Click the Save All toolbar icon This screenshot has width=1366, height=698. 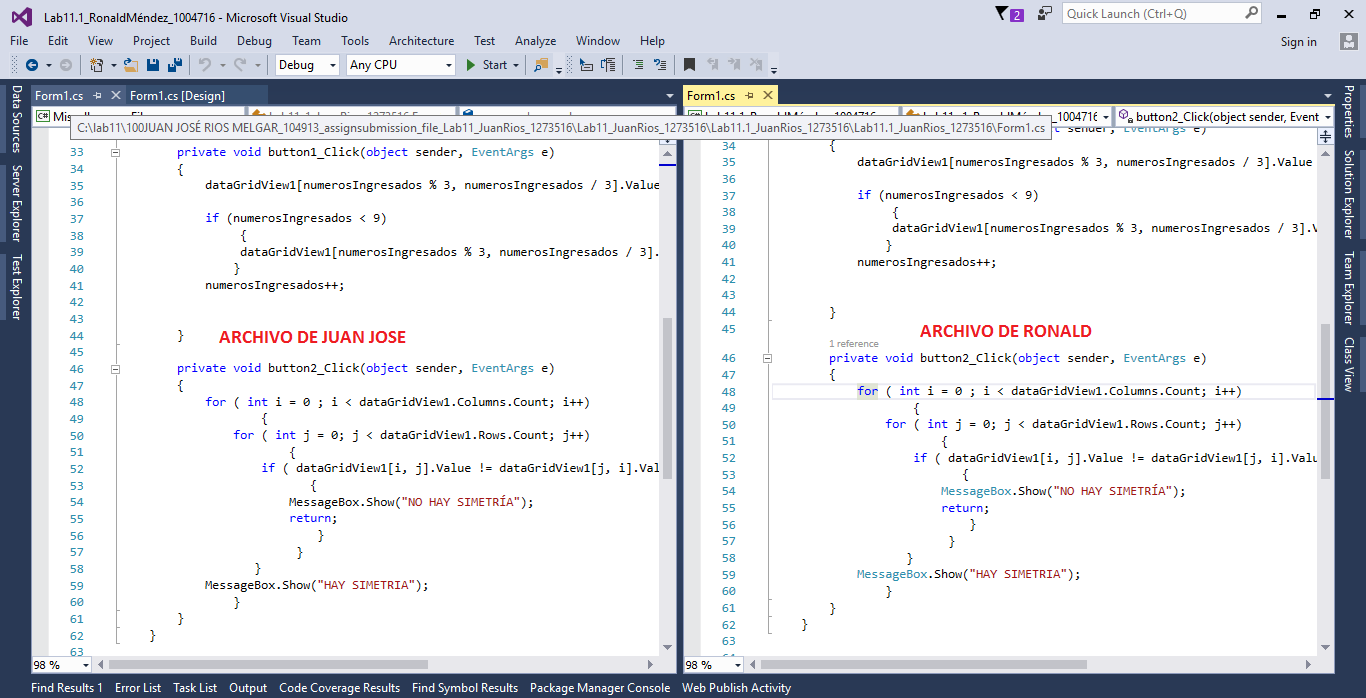click(174, 65)
